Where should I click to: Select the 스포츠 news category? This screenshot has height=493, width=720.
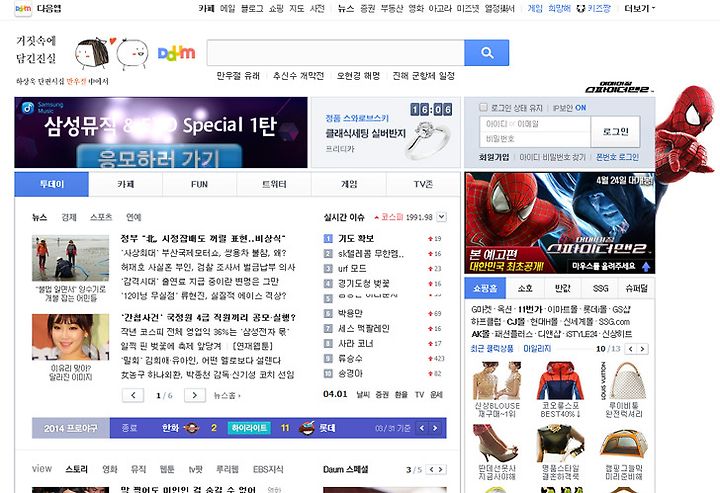tap(101, 217)
